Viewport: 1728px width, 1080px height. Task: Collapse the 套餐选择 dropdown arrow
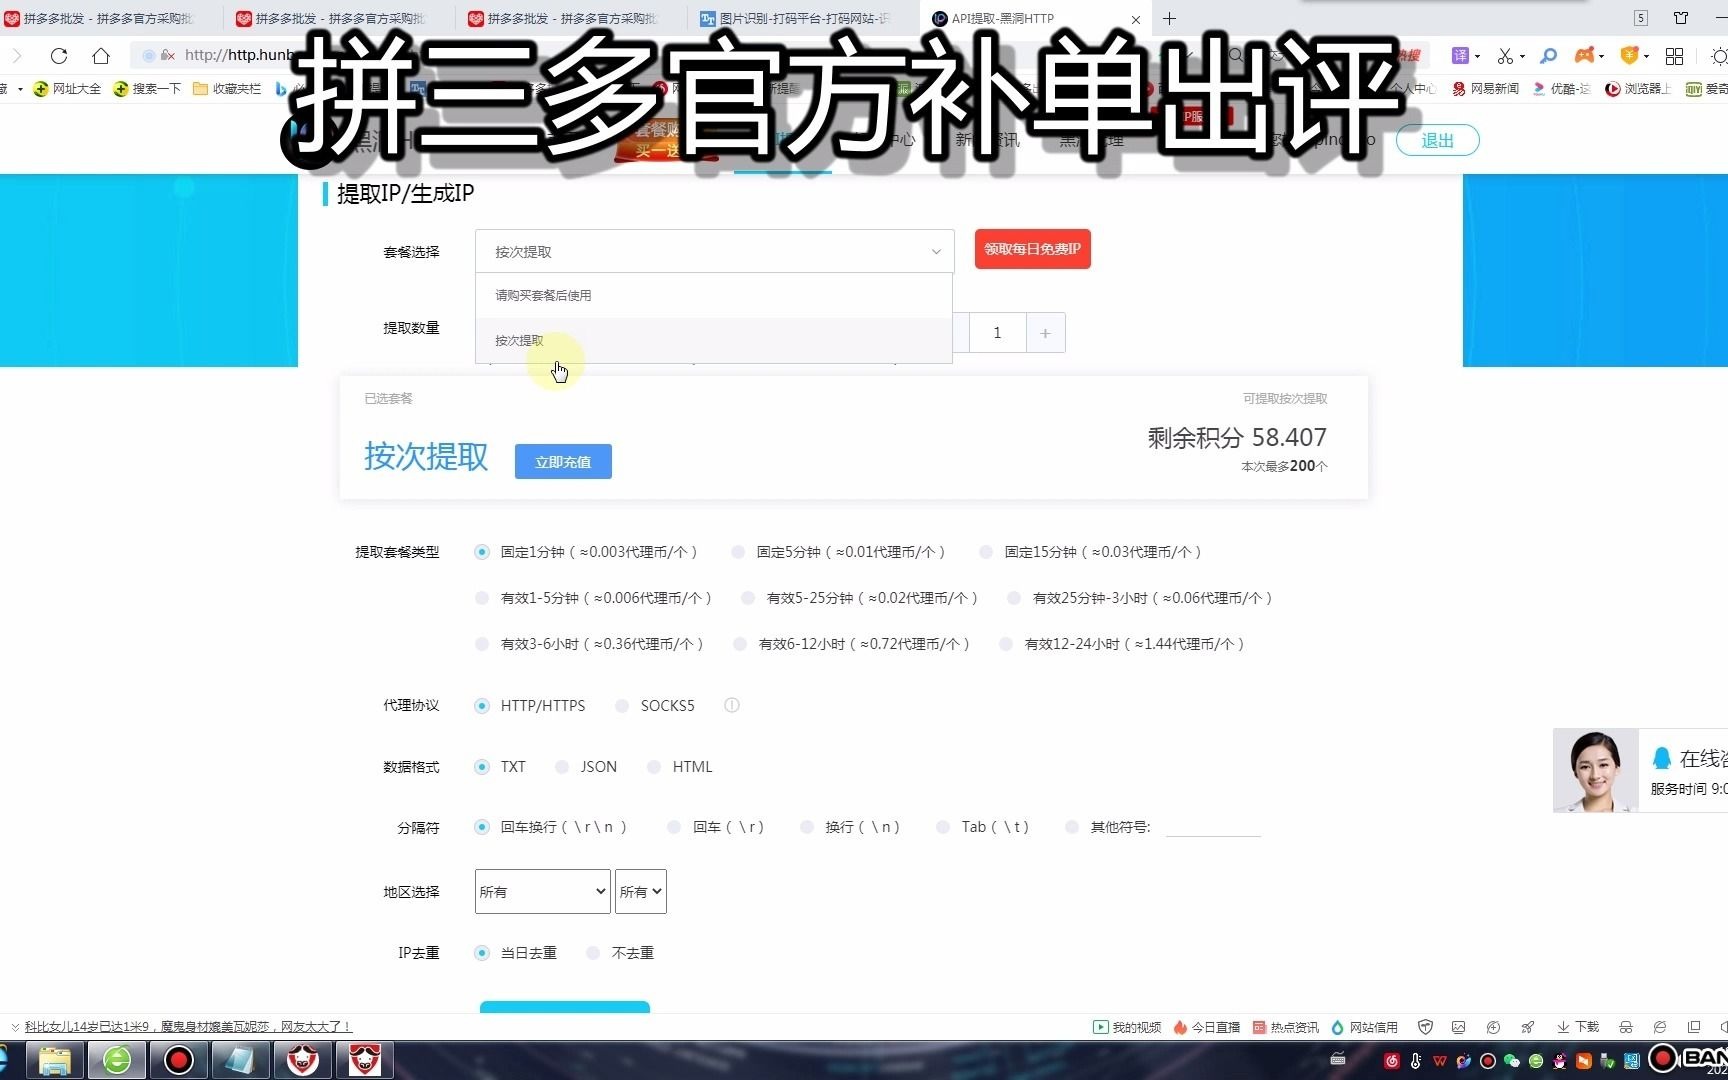click(x=936, y=252)
